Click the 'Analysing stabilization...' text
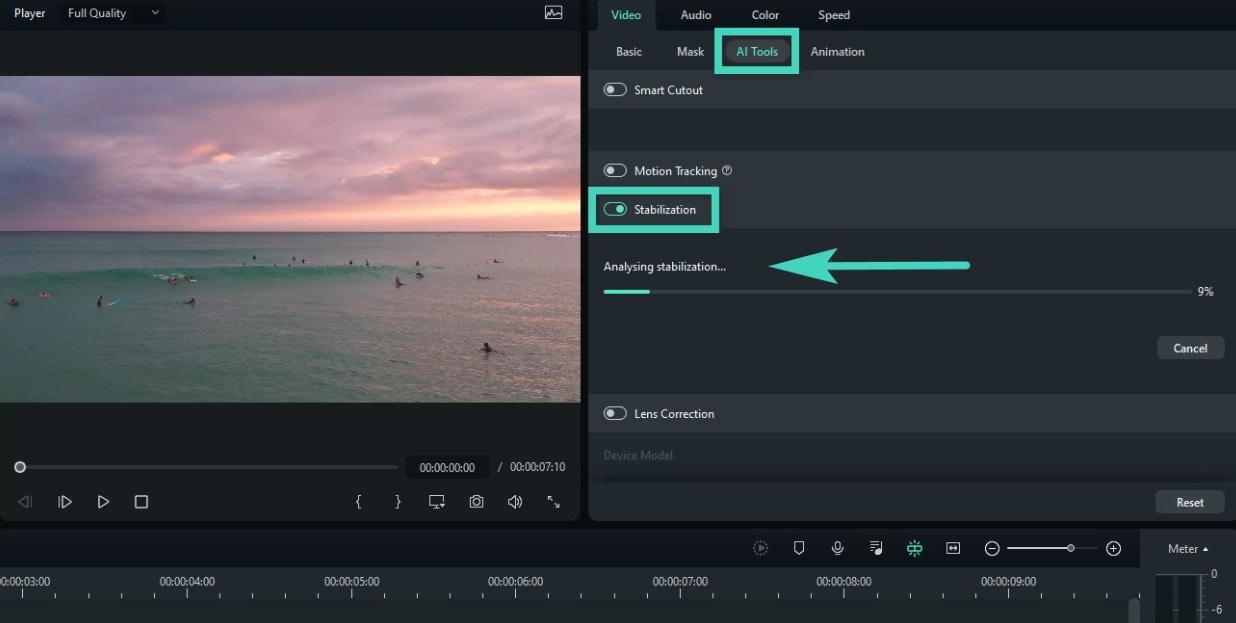This screenshot has height=623, width=1236. tap(664, 266)
